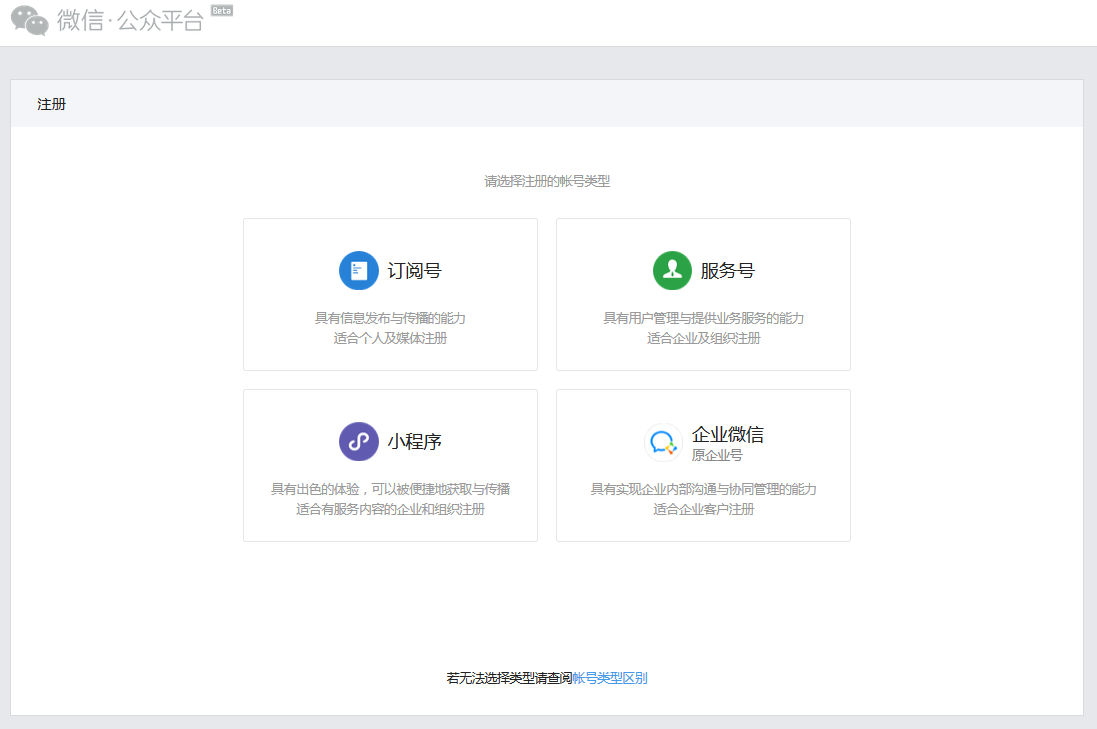Viewport: 1097px width, 729px height.
Task: Click the 注册 heading text
Action: [x=51, y=104]
